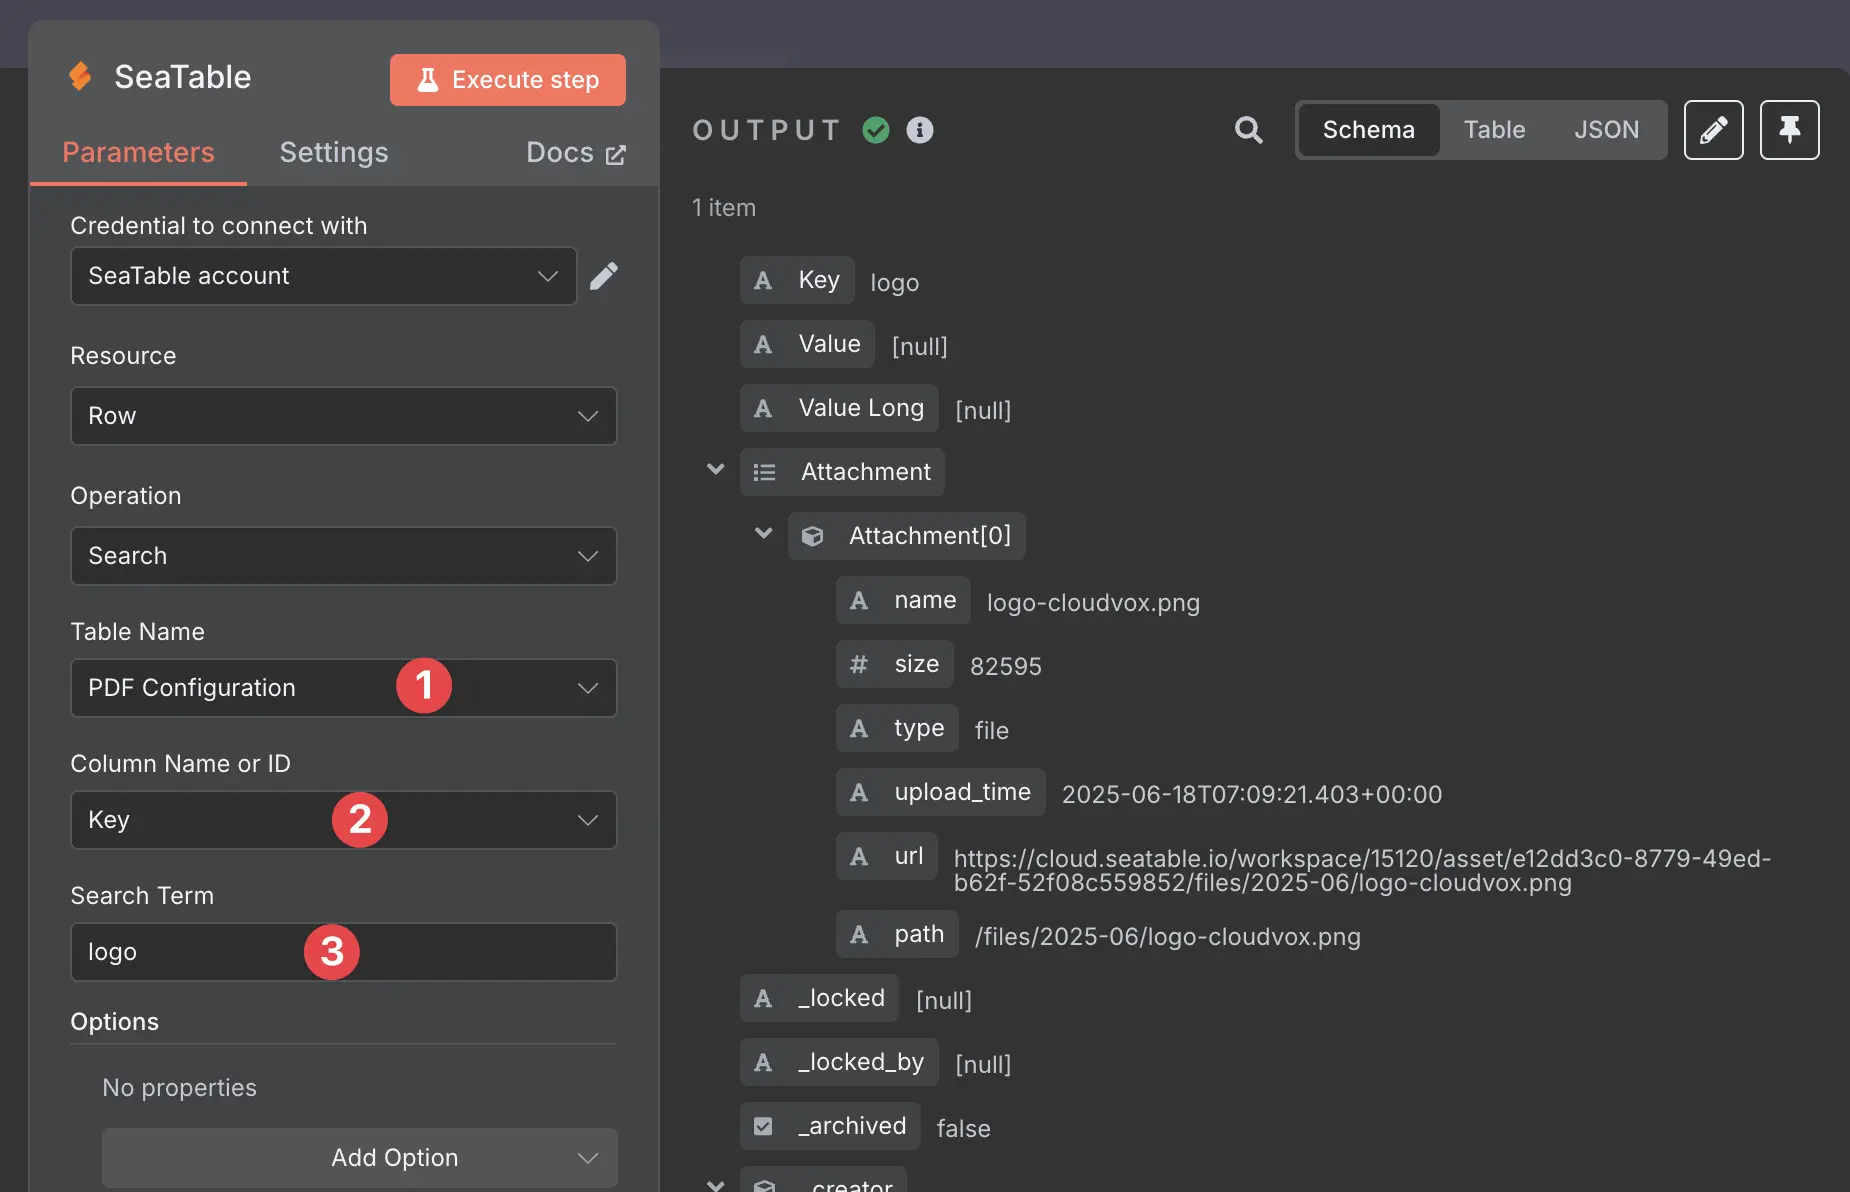
Task: Click the /files/2025-06/logo-cloudvox.png path value
Action: tap(1168, 936)
